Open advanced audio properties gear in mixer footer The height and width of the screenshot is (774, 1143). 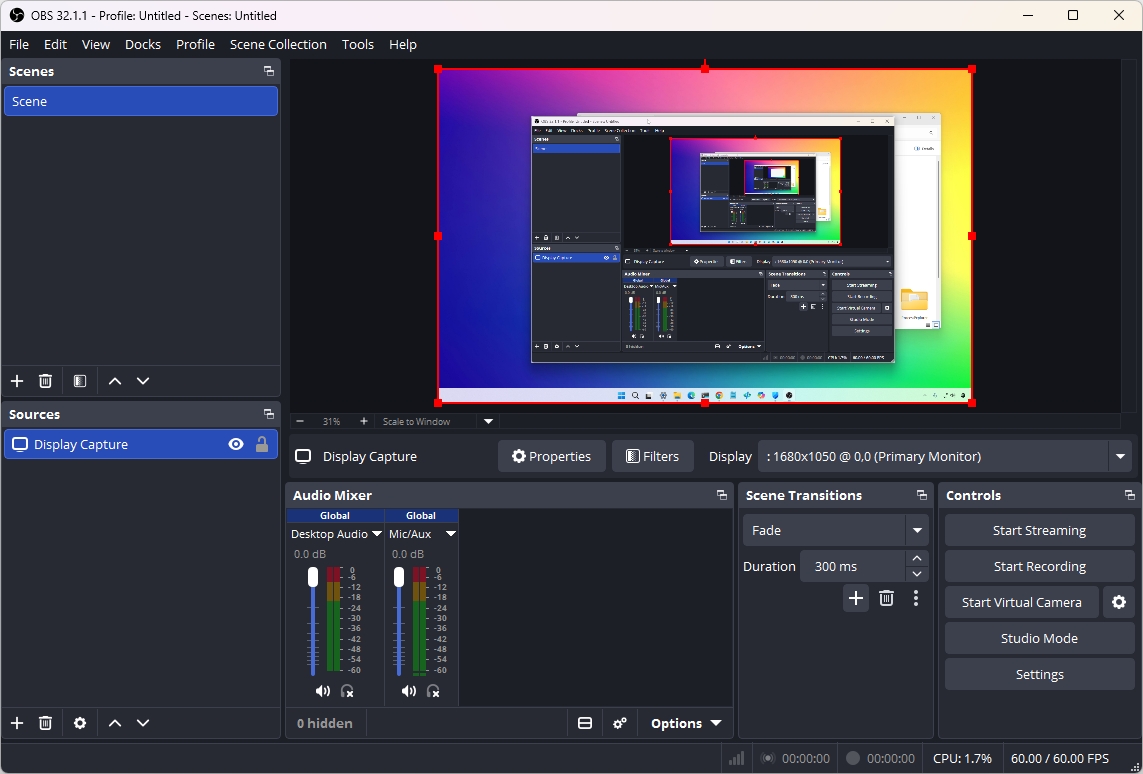620,723
